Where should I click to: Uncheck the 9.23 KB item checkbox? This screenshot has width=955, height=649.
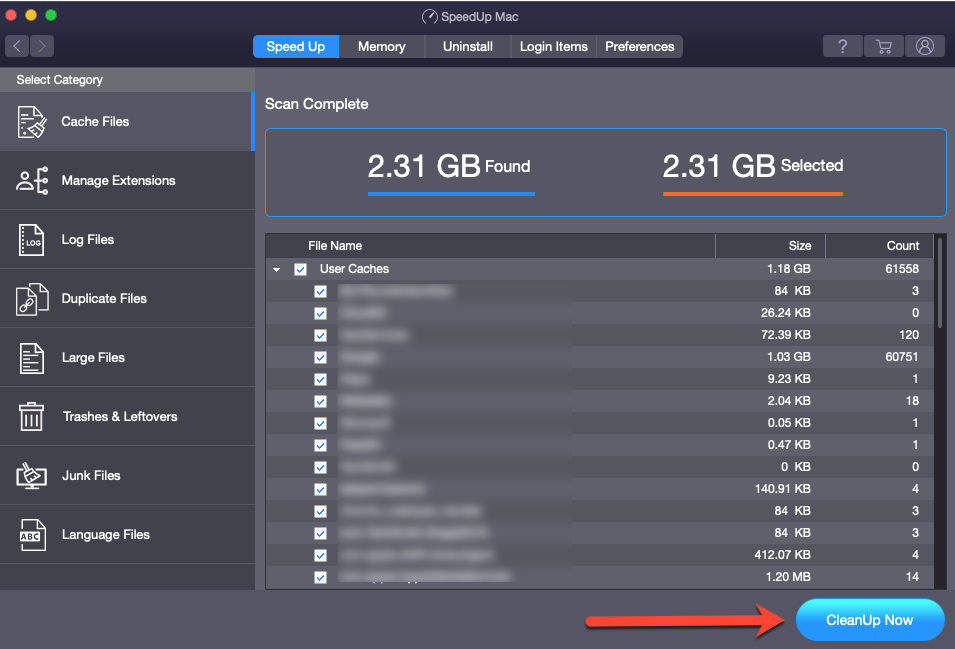point(320,379)
